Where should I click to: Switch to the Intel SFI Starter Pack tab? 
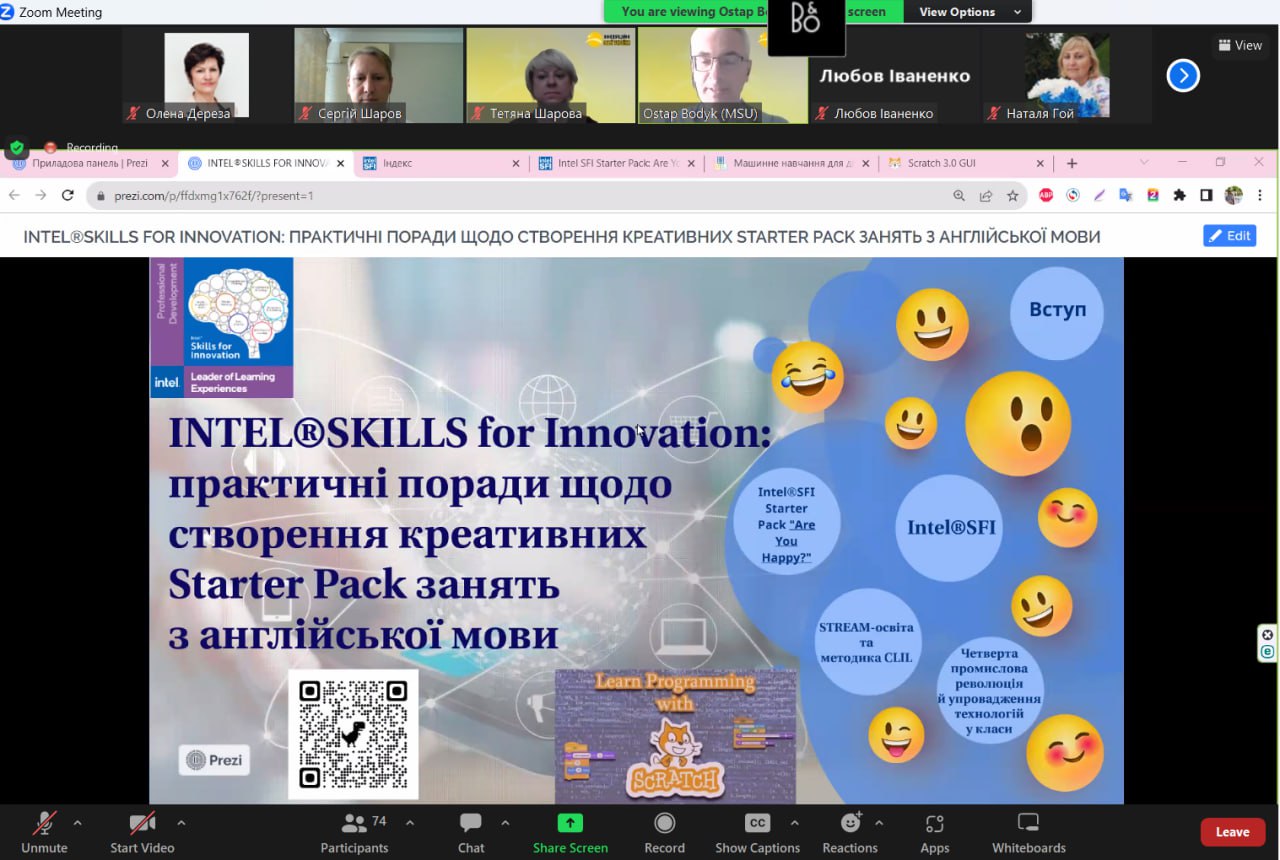point(615,163)
